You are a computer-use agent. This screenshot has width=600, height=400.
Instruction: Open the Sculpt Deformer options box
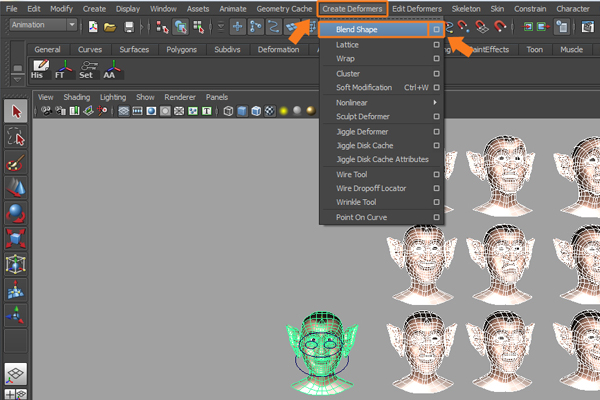coord(436,116)
